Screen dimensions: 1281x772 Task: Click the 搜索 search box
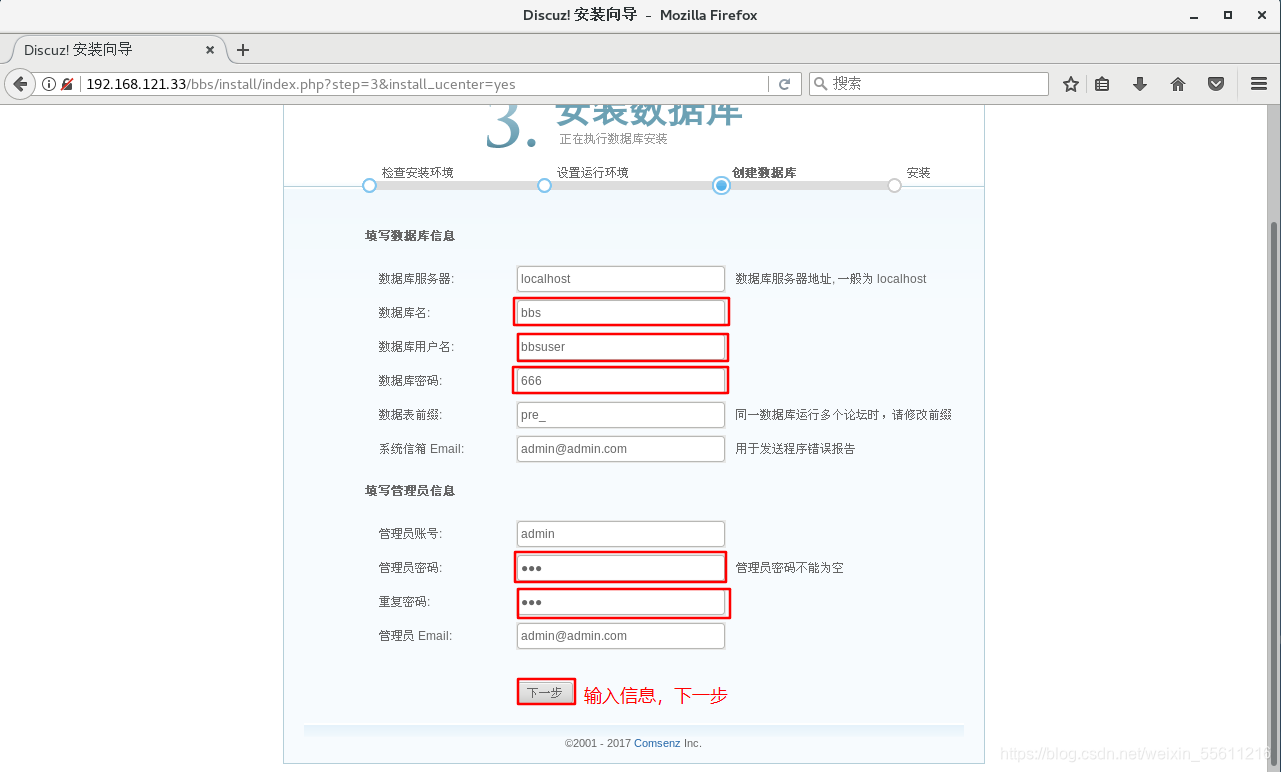click(x=928, y=84)
